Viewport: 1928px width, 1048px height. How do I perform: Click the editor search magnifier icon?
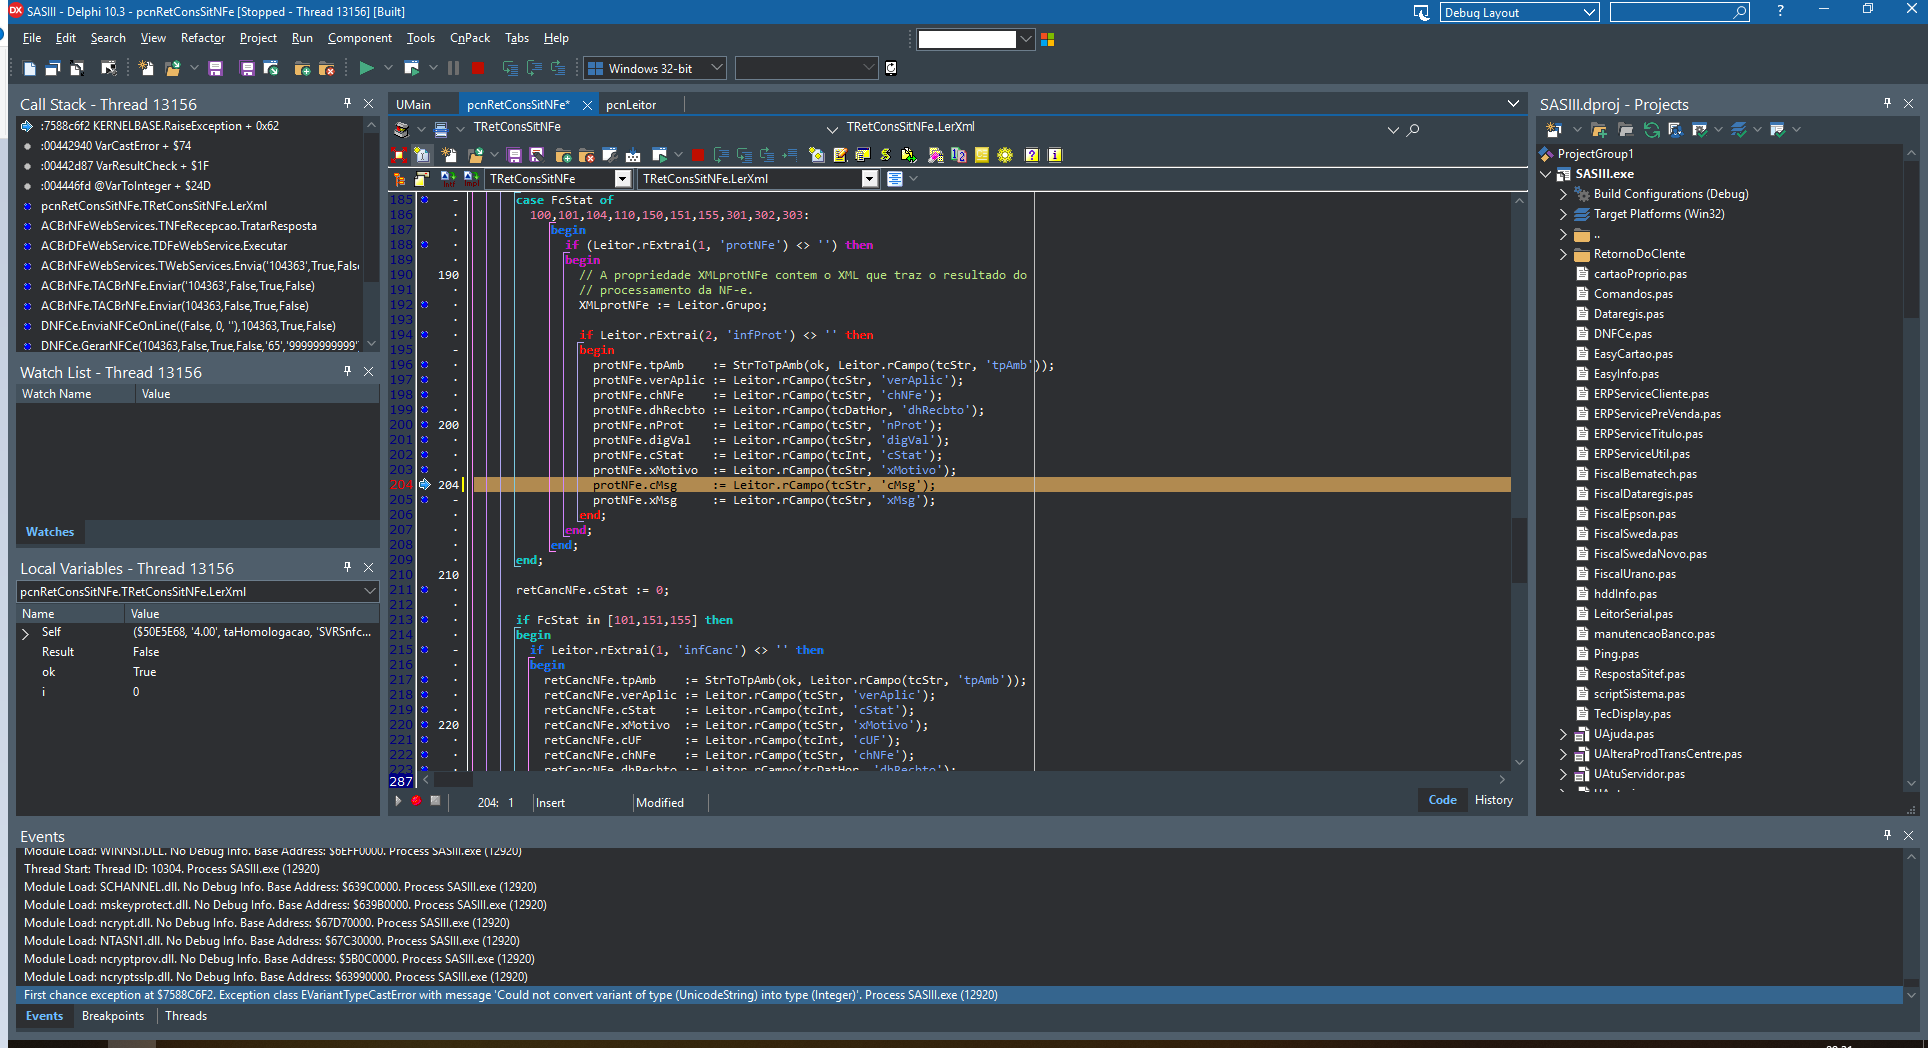pos(1413,129)
